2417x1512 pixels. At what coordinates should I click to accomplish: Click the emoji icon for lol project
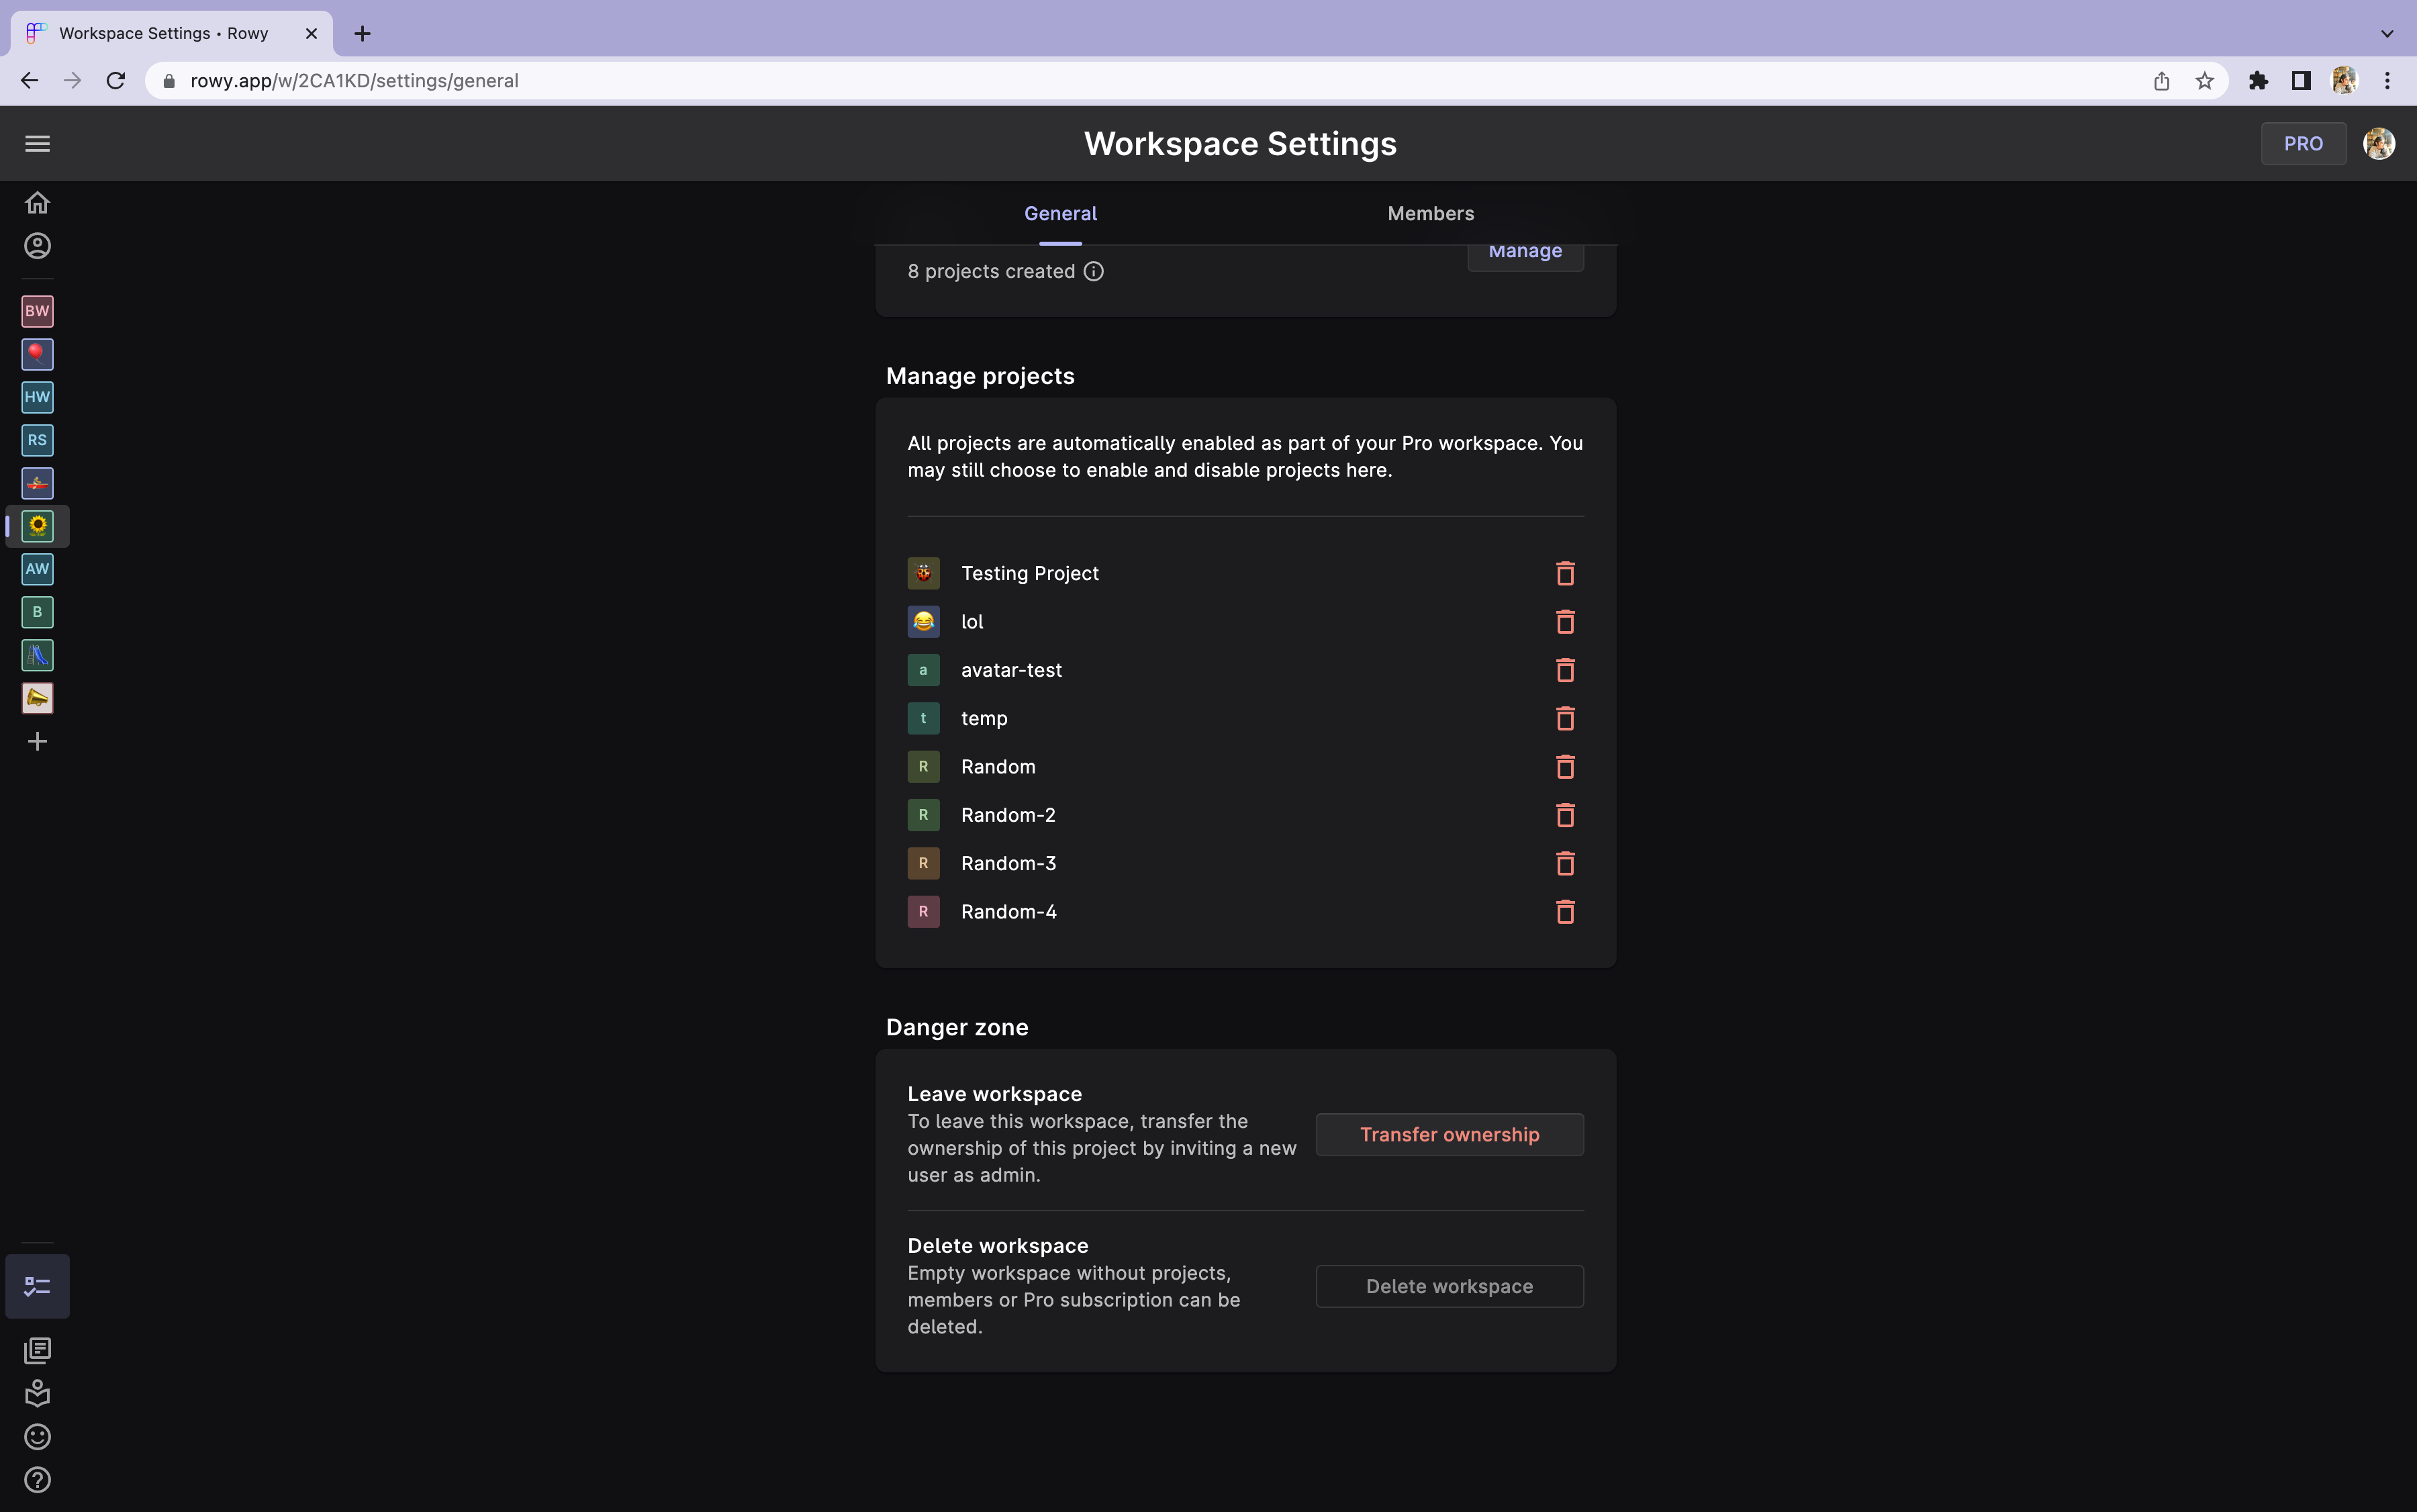point(923,622)
